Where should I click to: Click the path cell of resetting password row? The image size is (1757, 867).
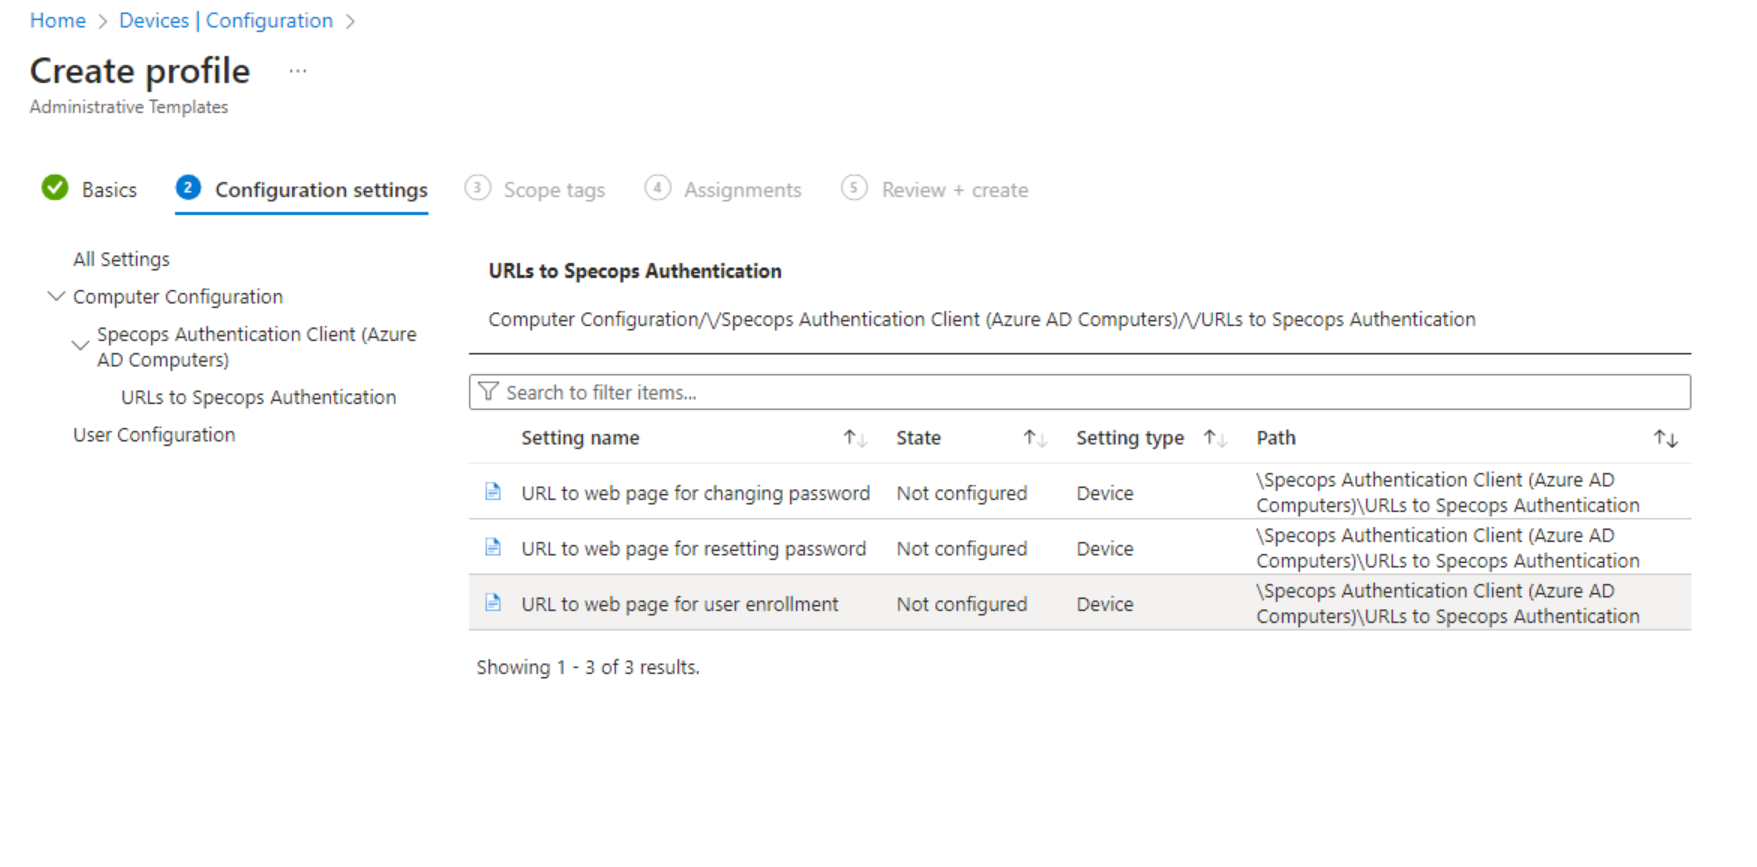(1448, 548)
